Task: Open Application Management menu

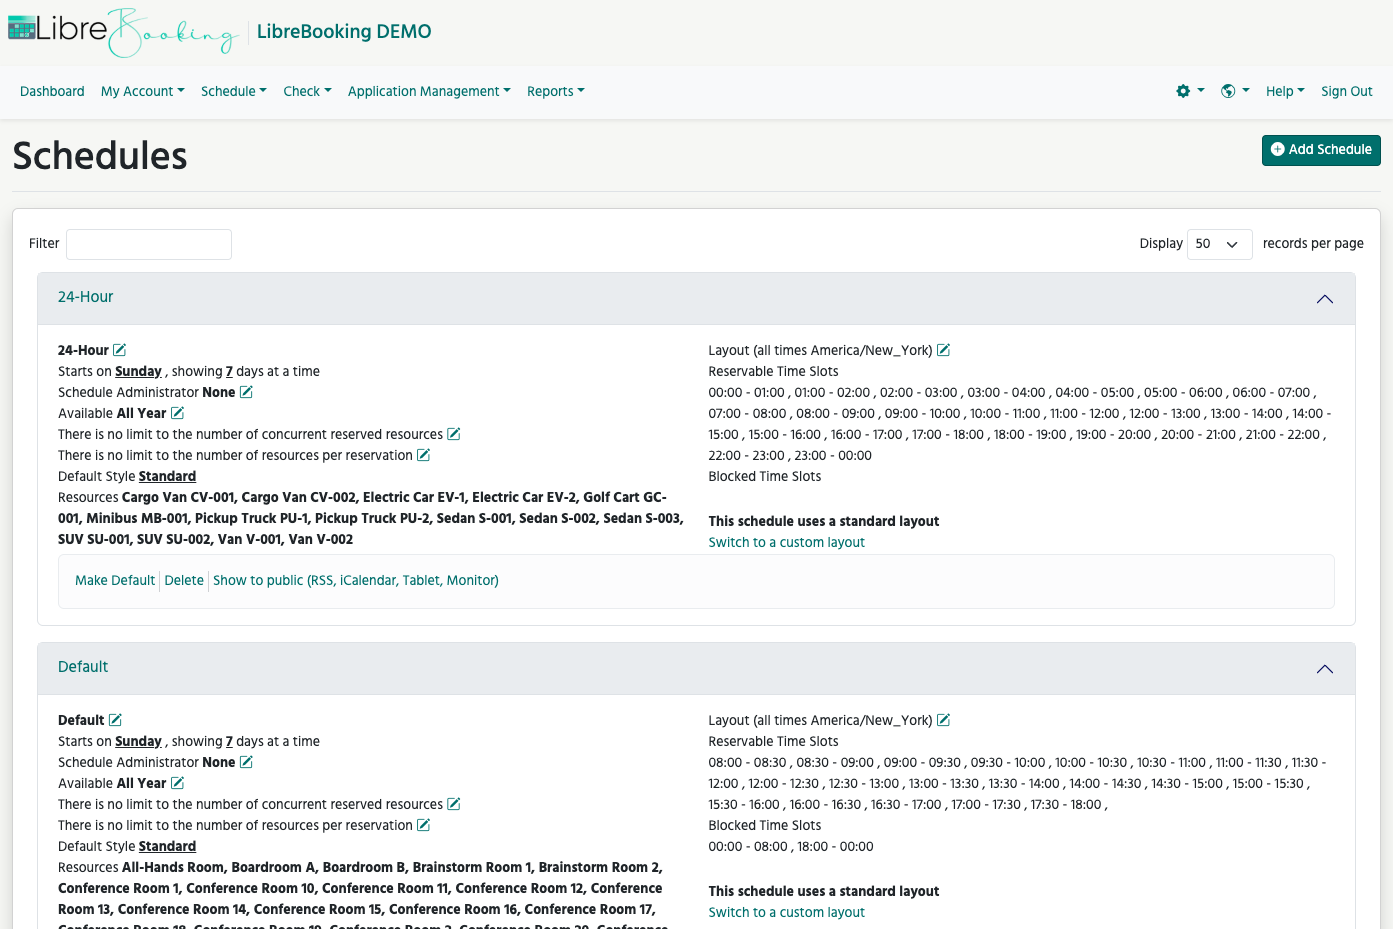Action: tap(429, 91)
